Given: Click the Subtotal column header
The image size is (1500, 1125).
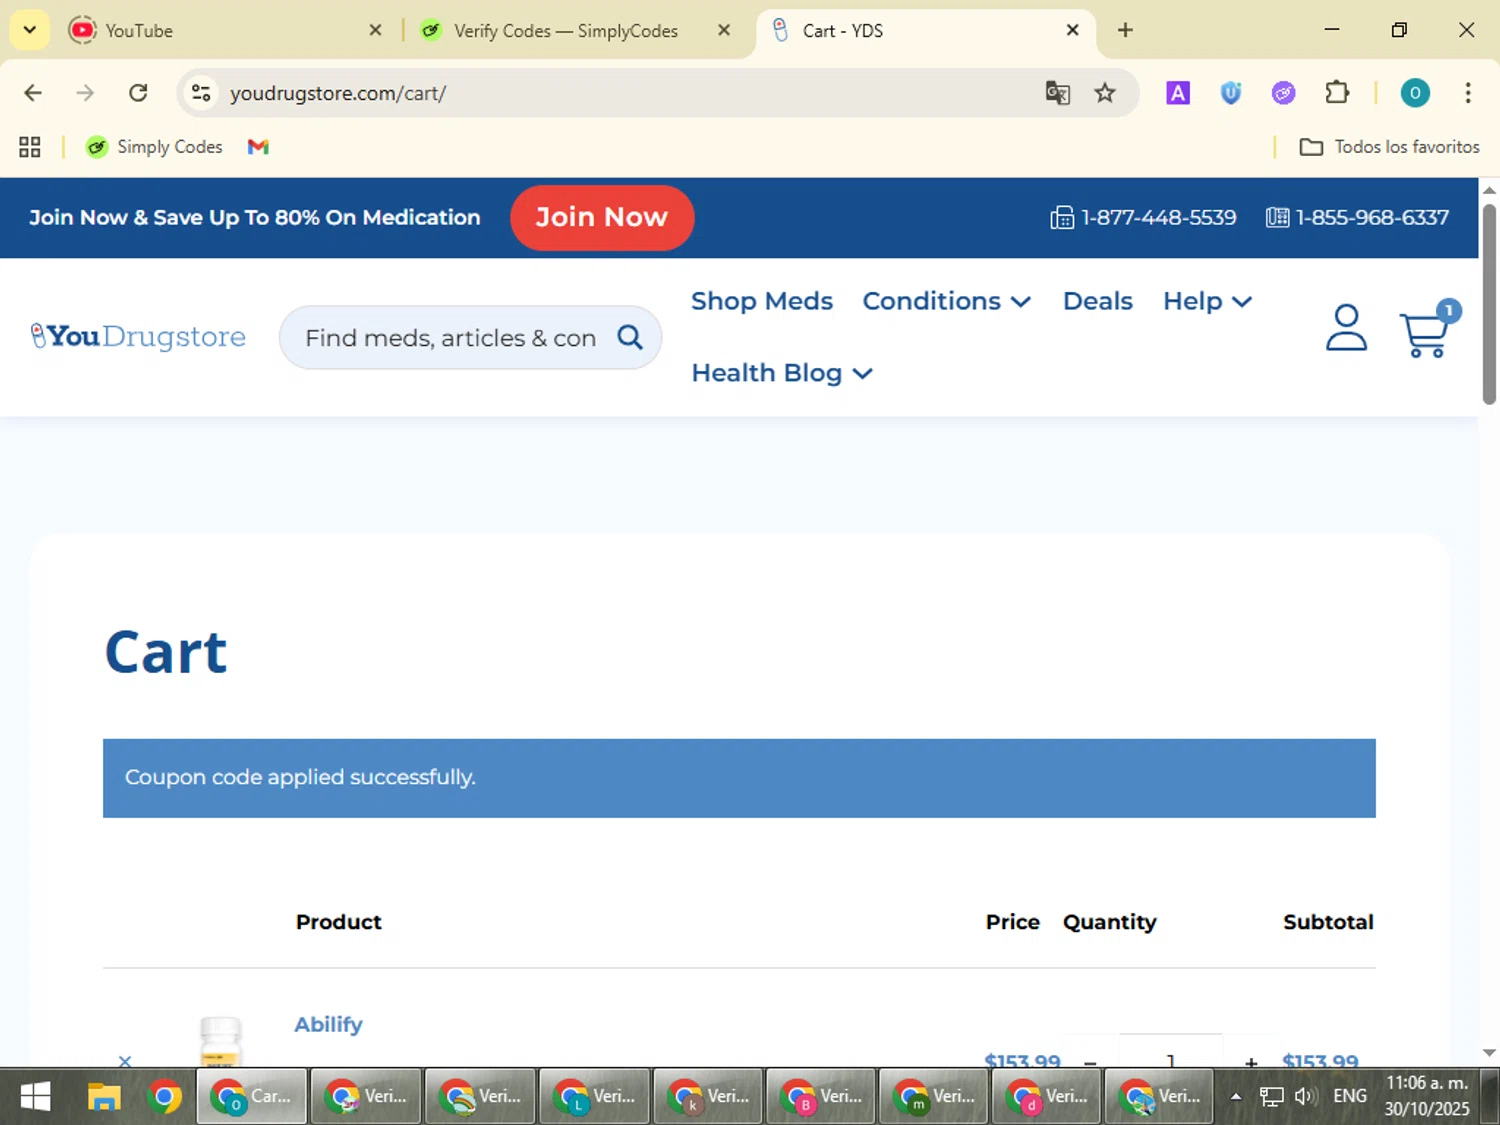Looking at the screenshot, I should click(1328, 922).
